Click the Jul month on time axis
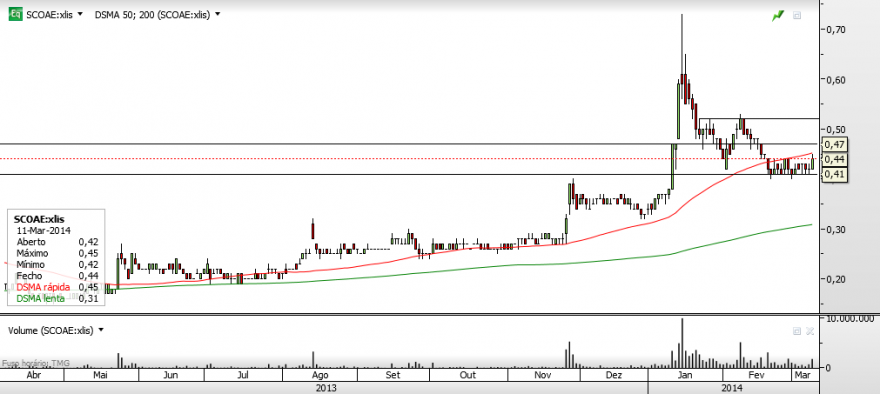Image resolution: width=880 pixels, height=394 pixels. (244, 375)
